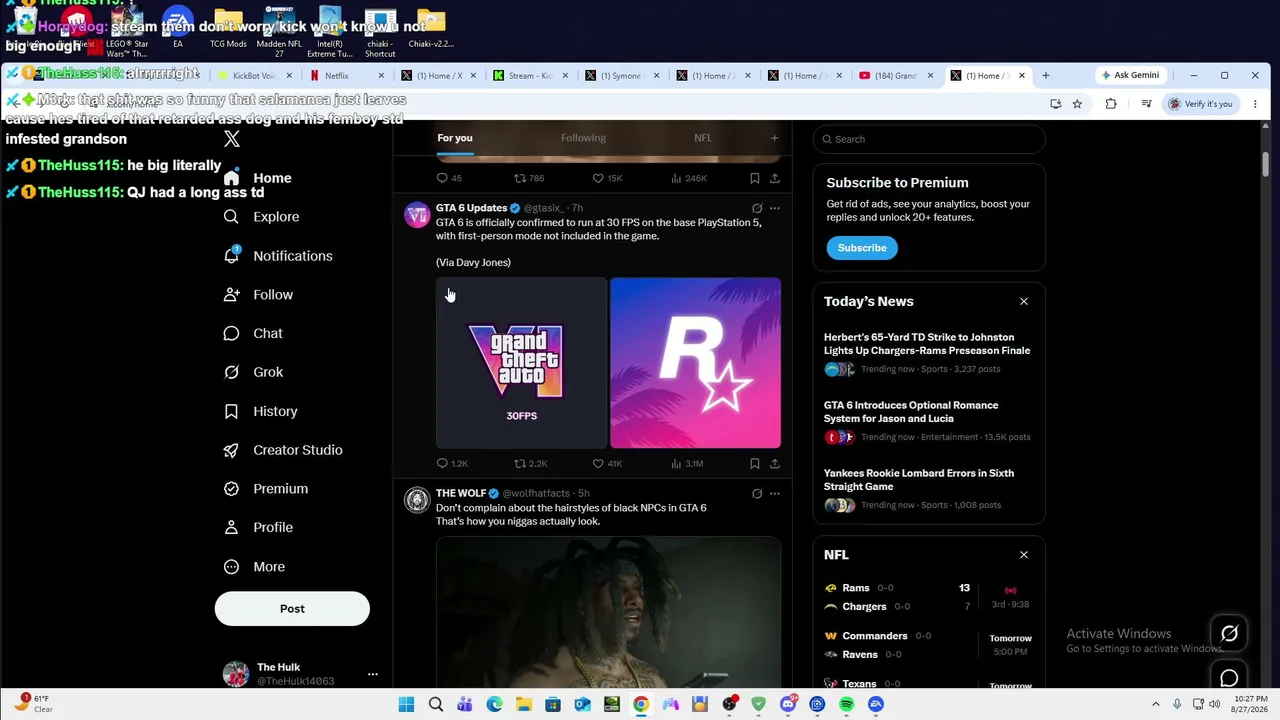Open the More menu in sidebar

(254, 567)
